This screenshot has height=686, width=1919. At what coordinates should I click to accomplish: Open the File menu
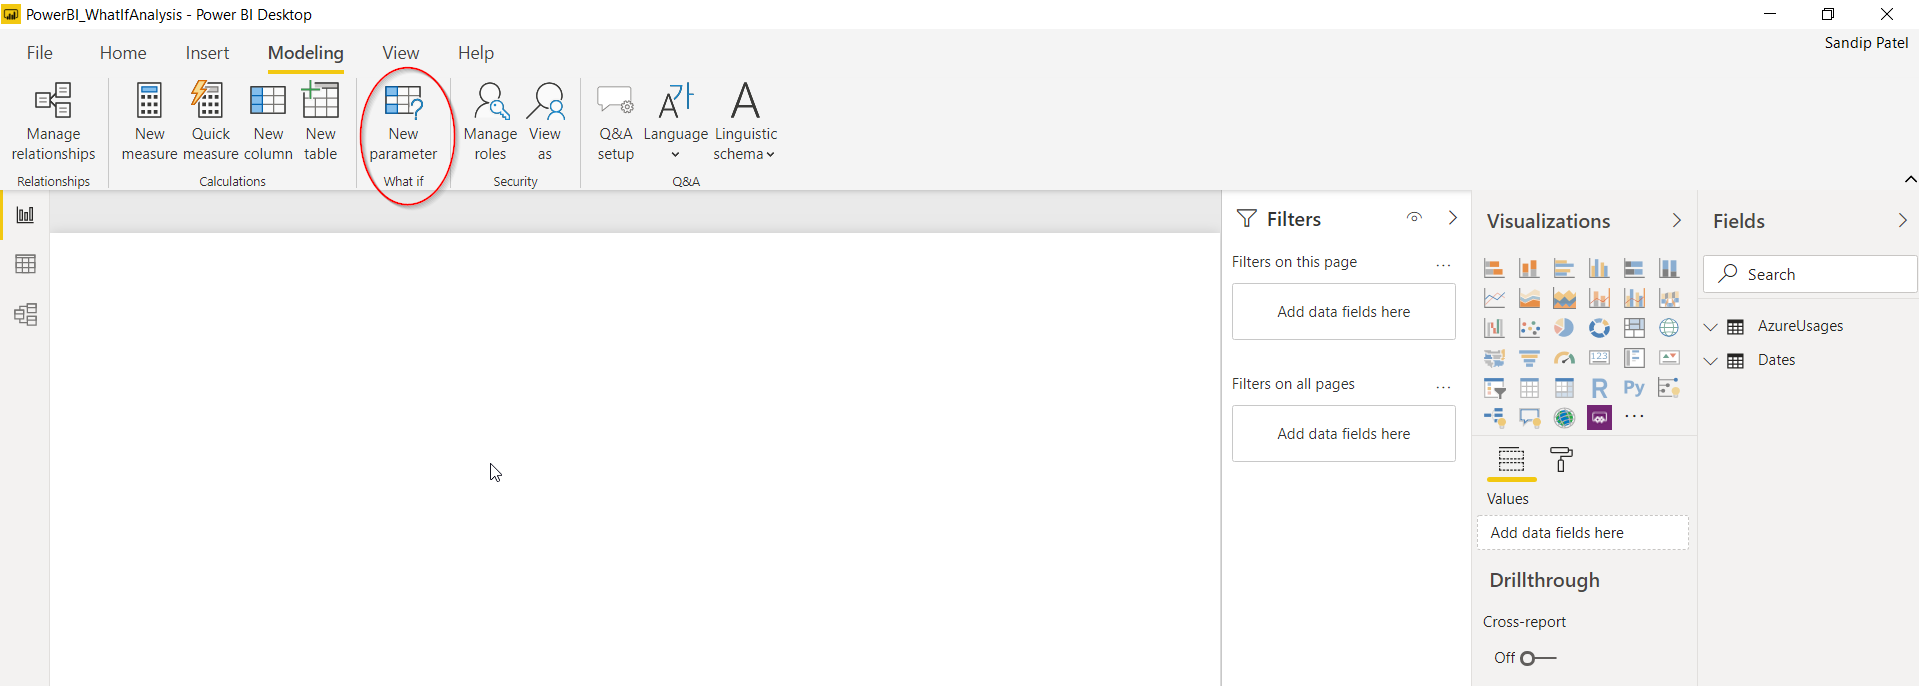click(x=40, y=53)
